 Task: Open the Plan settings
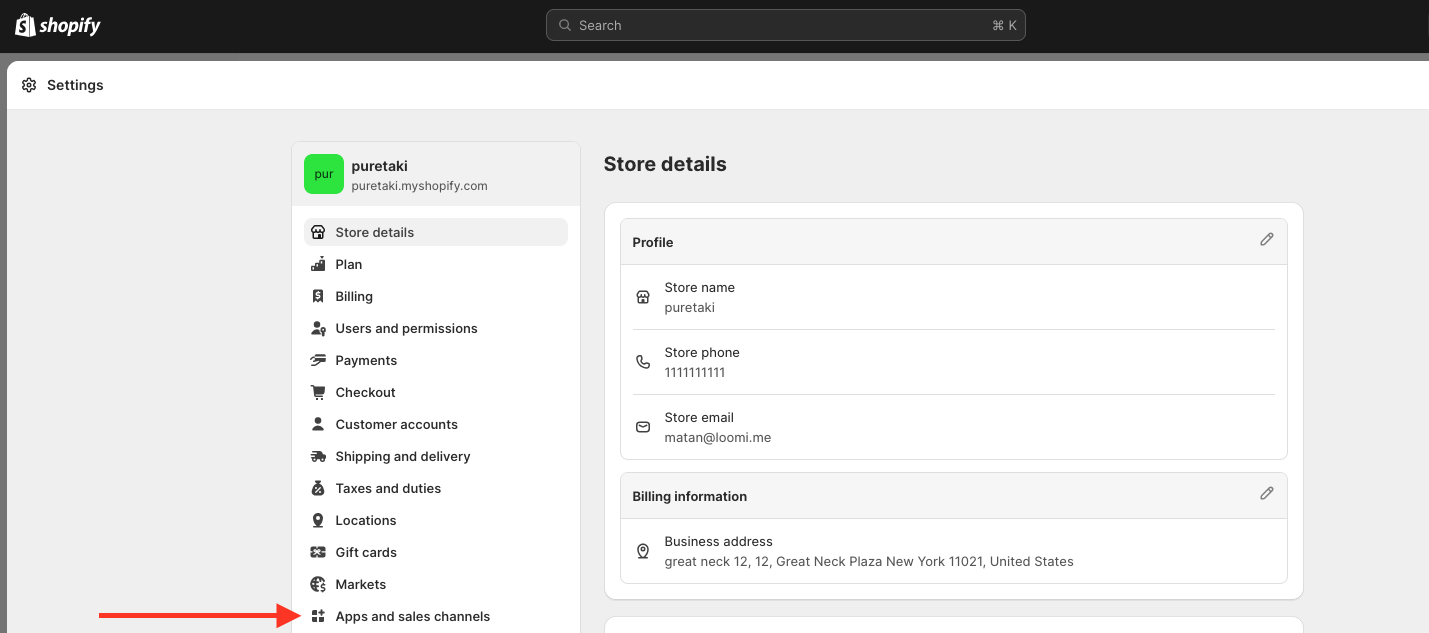(436, 264)
